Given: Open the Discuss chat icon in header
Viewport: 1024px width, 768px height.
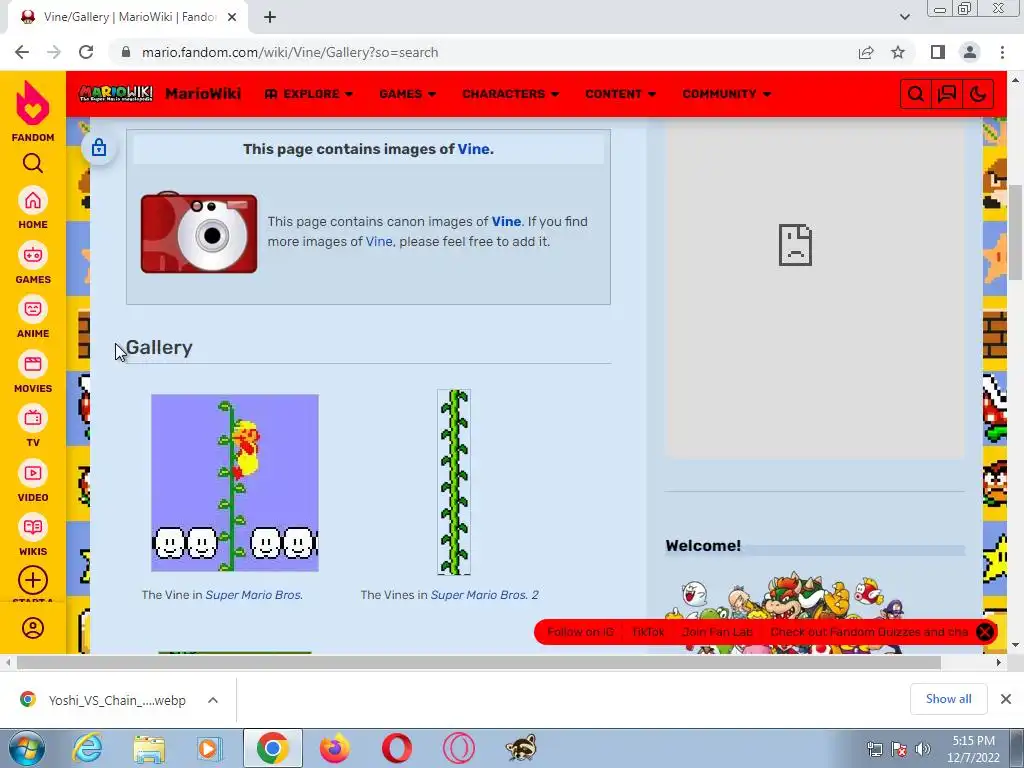Looking at the screenshot, I should tap(947, 94).
